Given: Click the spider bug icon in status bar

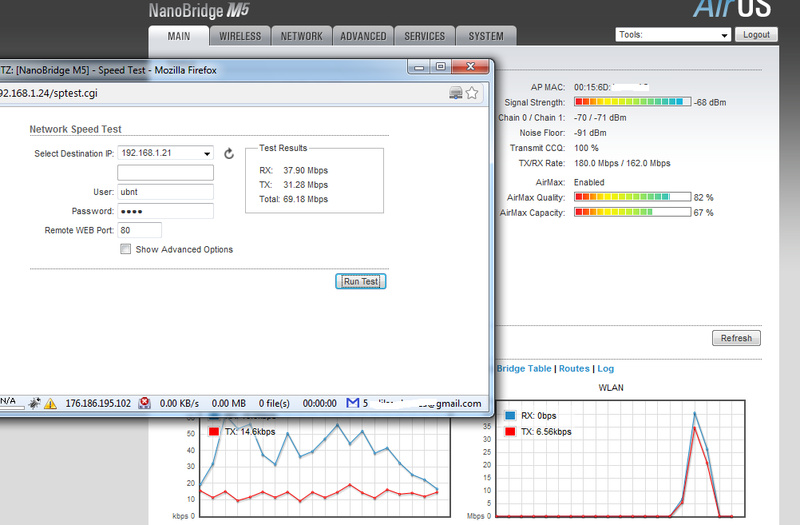Looking at the screenshot, I should (x=34, y=403).
